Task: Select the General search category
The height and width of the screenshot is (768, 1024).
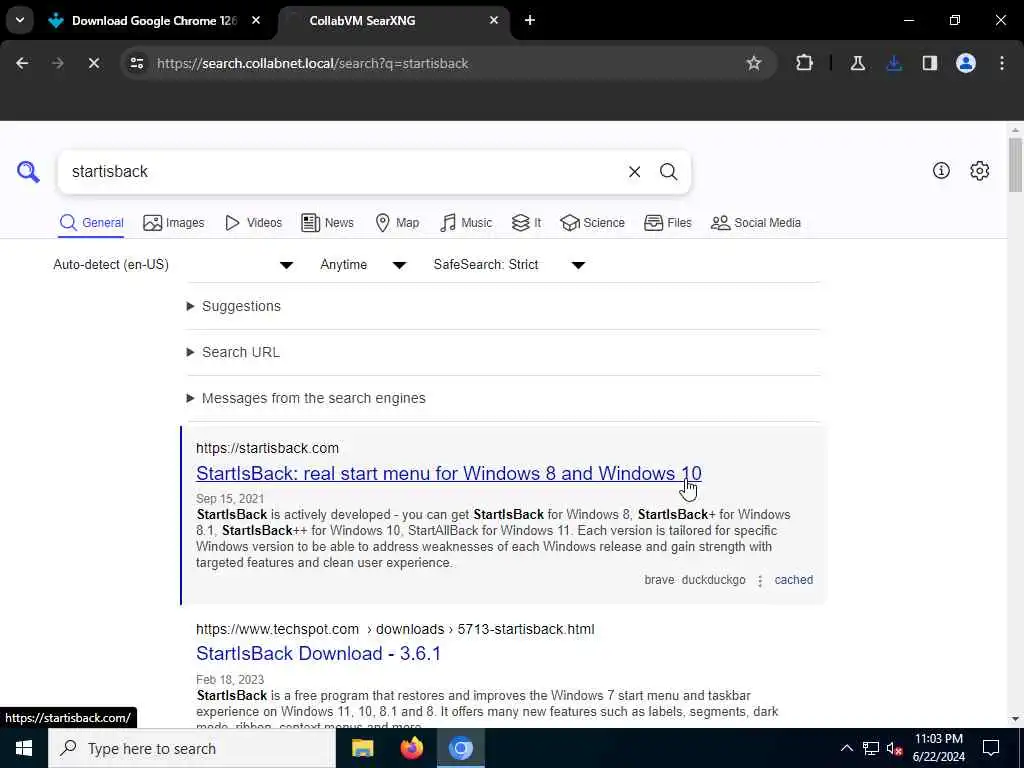Action: 91,223
